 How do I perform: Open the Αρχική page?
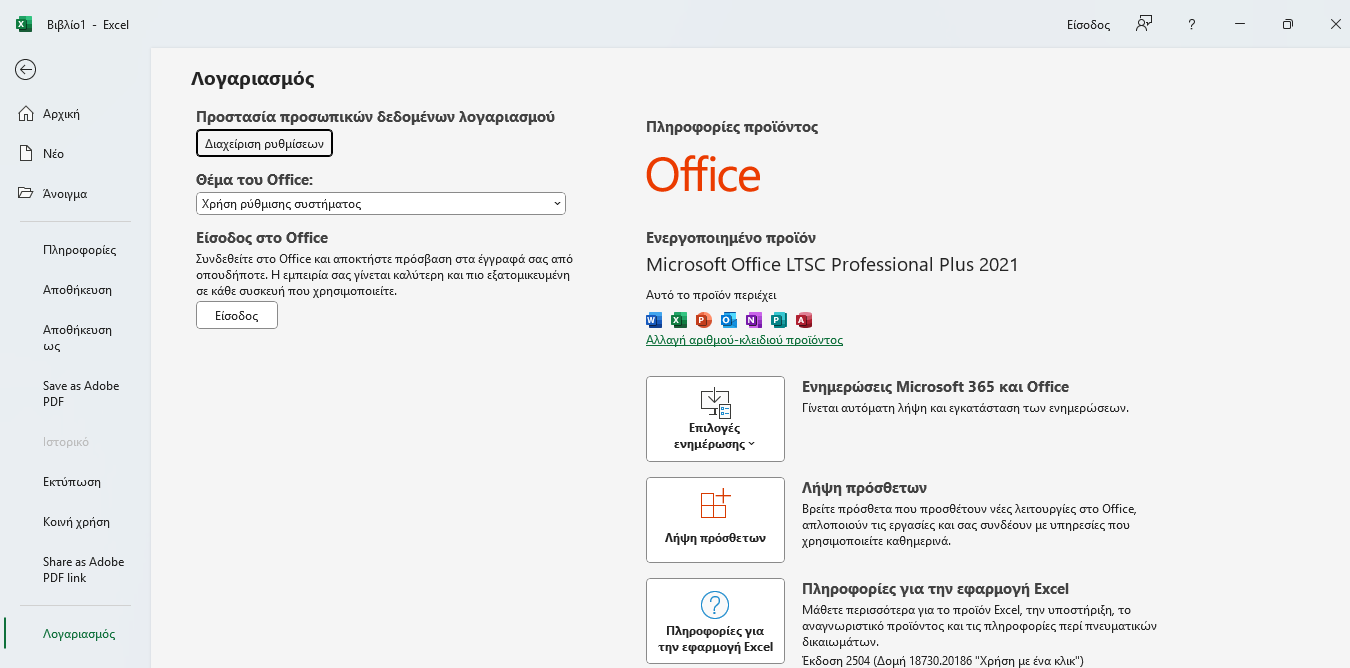pyautogui.click(x=75, y=113)
